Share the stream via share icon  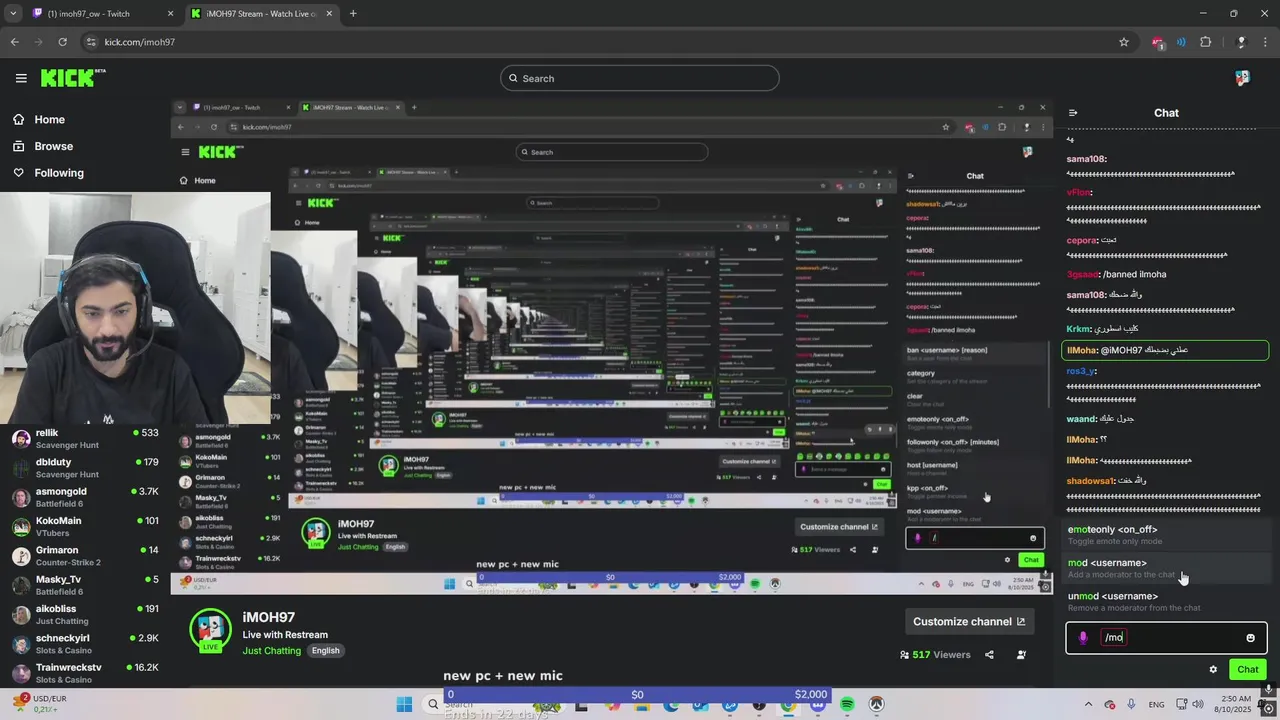pyautogui.click(x=989, y=655)
